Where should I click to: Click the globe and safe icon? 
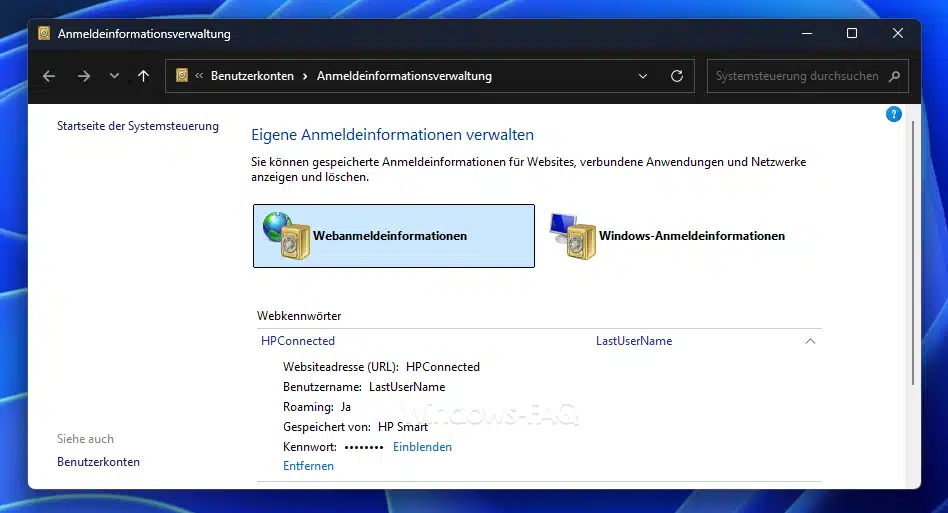click(x=286, y=236)
